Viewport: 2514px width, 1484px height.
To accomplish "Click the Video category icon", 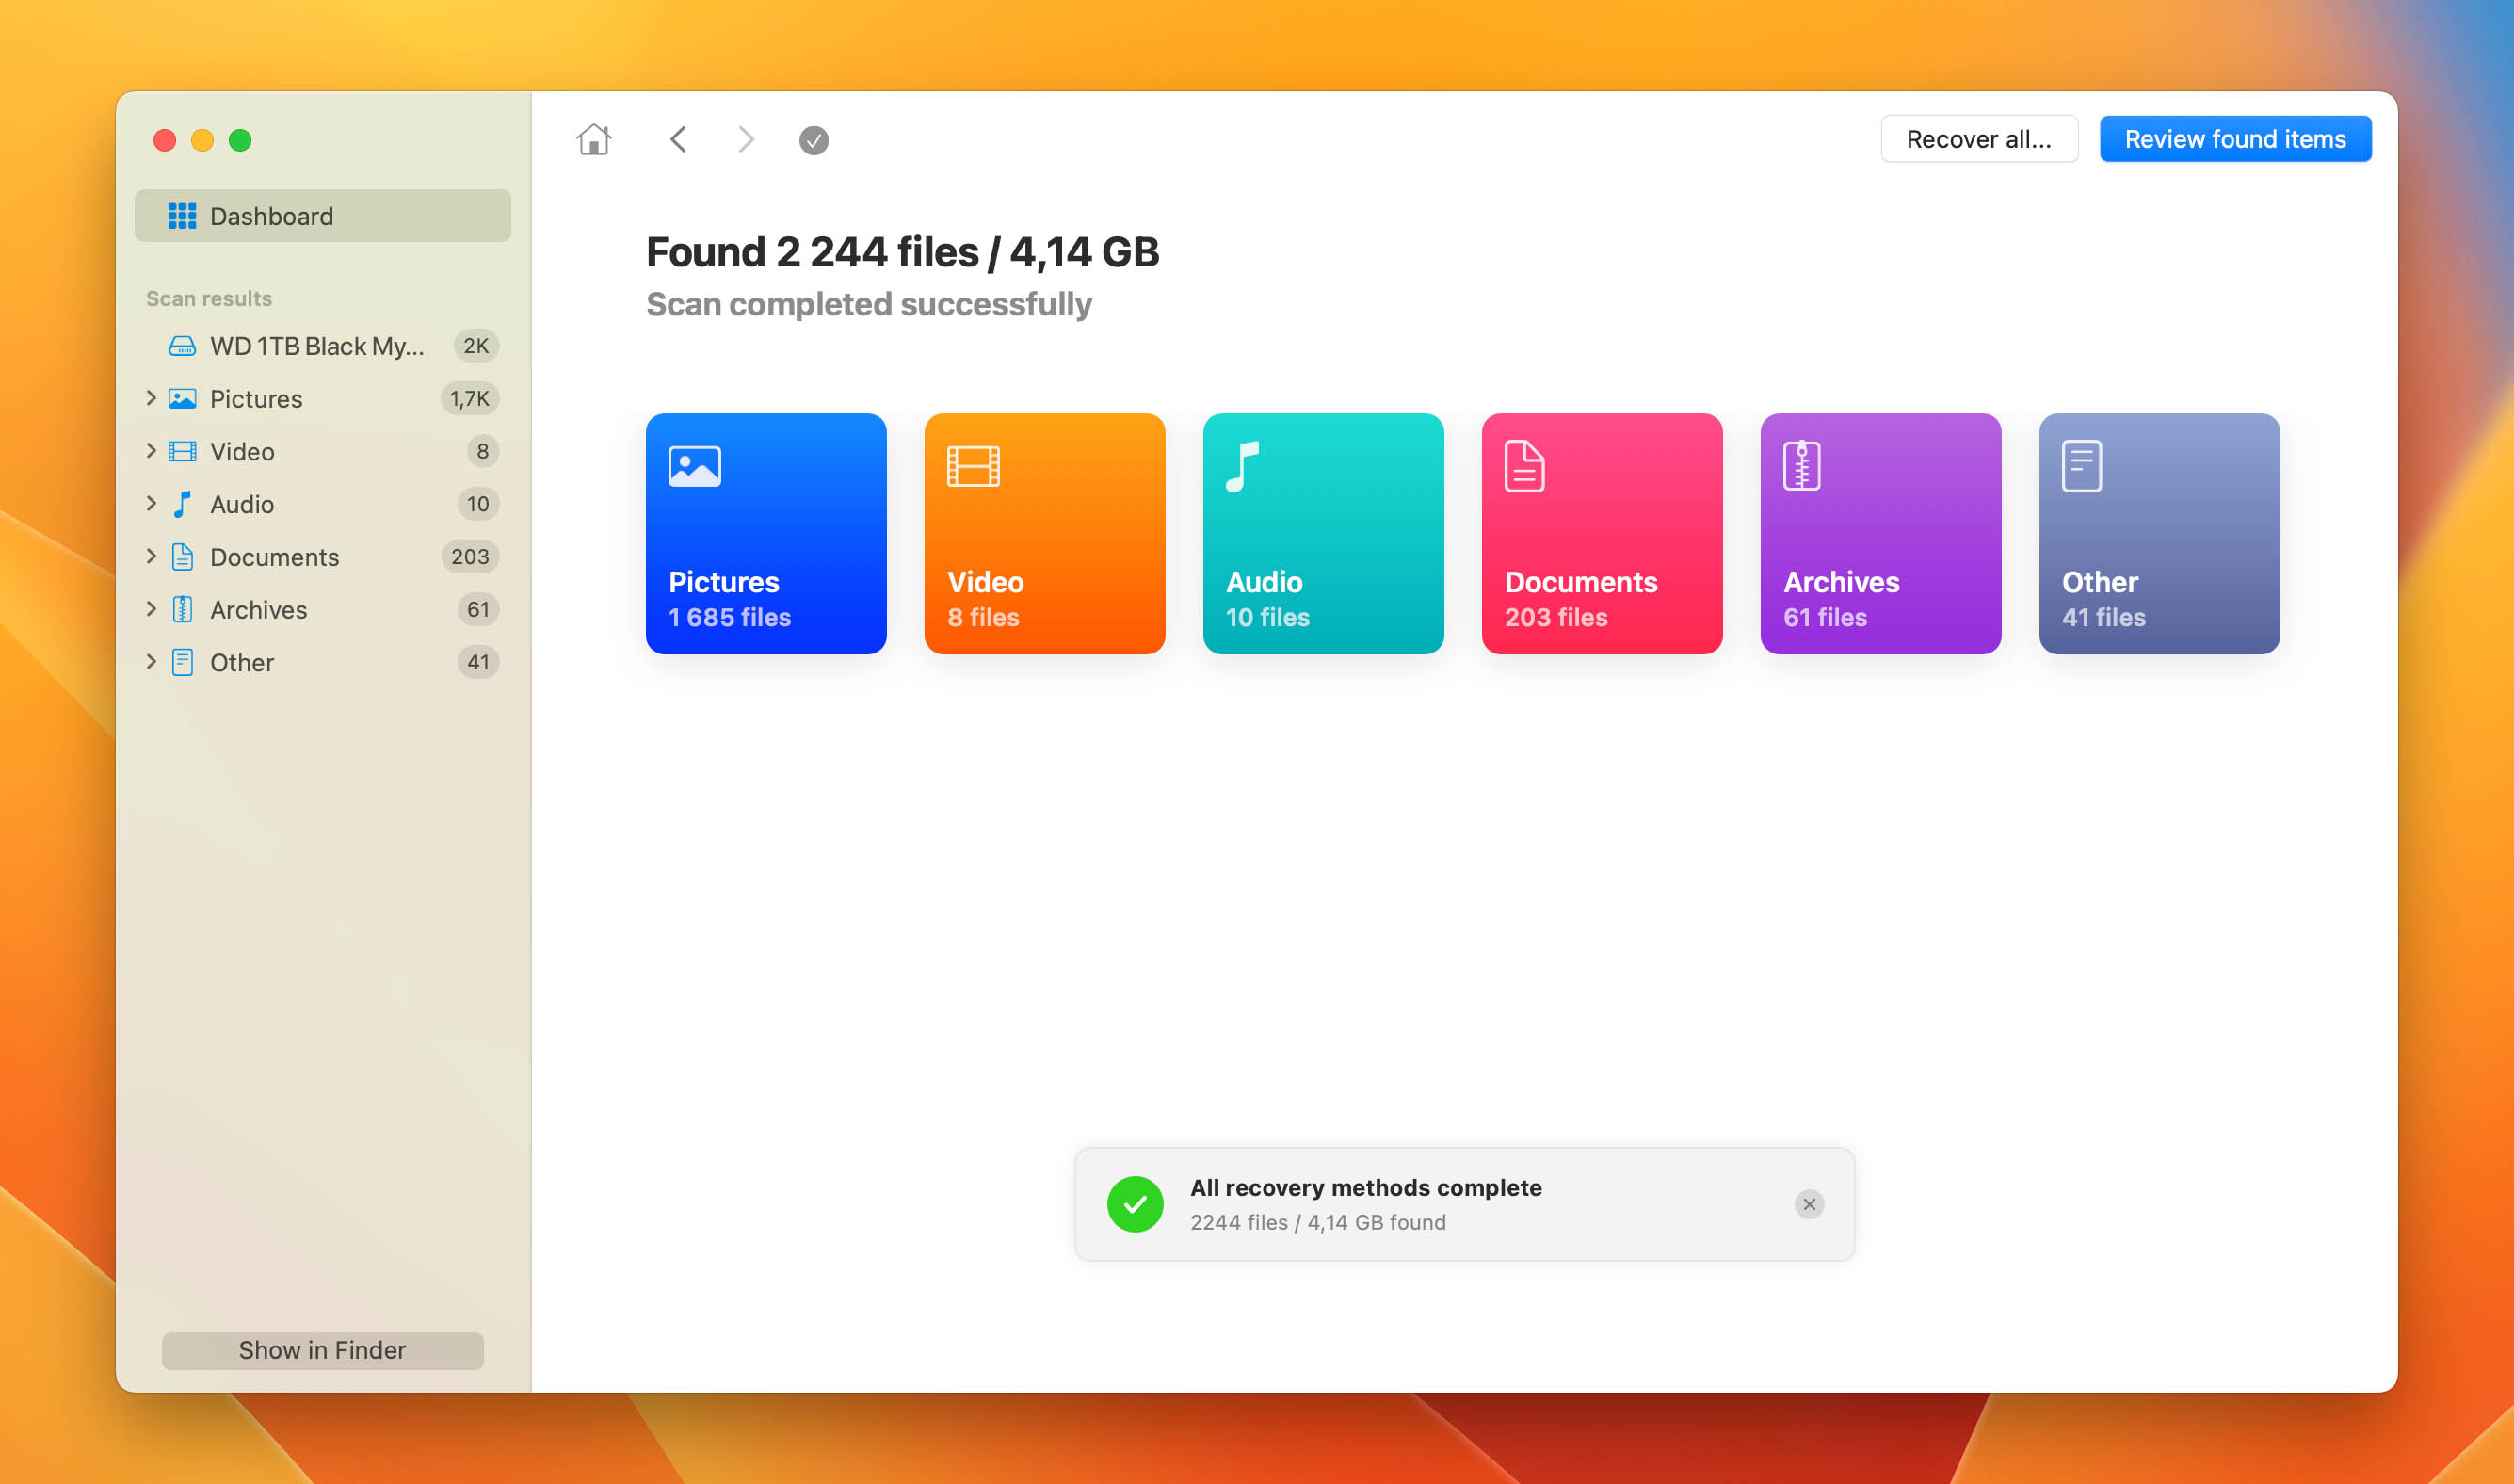I will tap(974, 468).
